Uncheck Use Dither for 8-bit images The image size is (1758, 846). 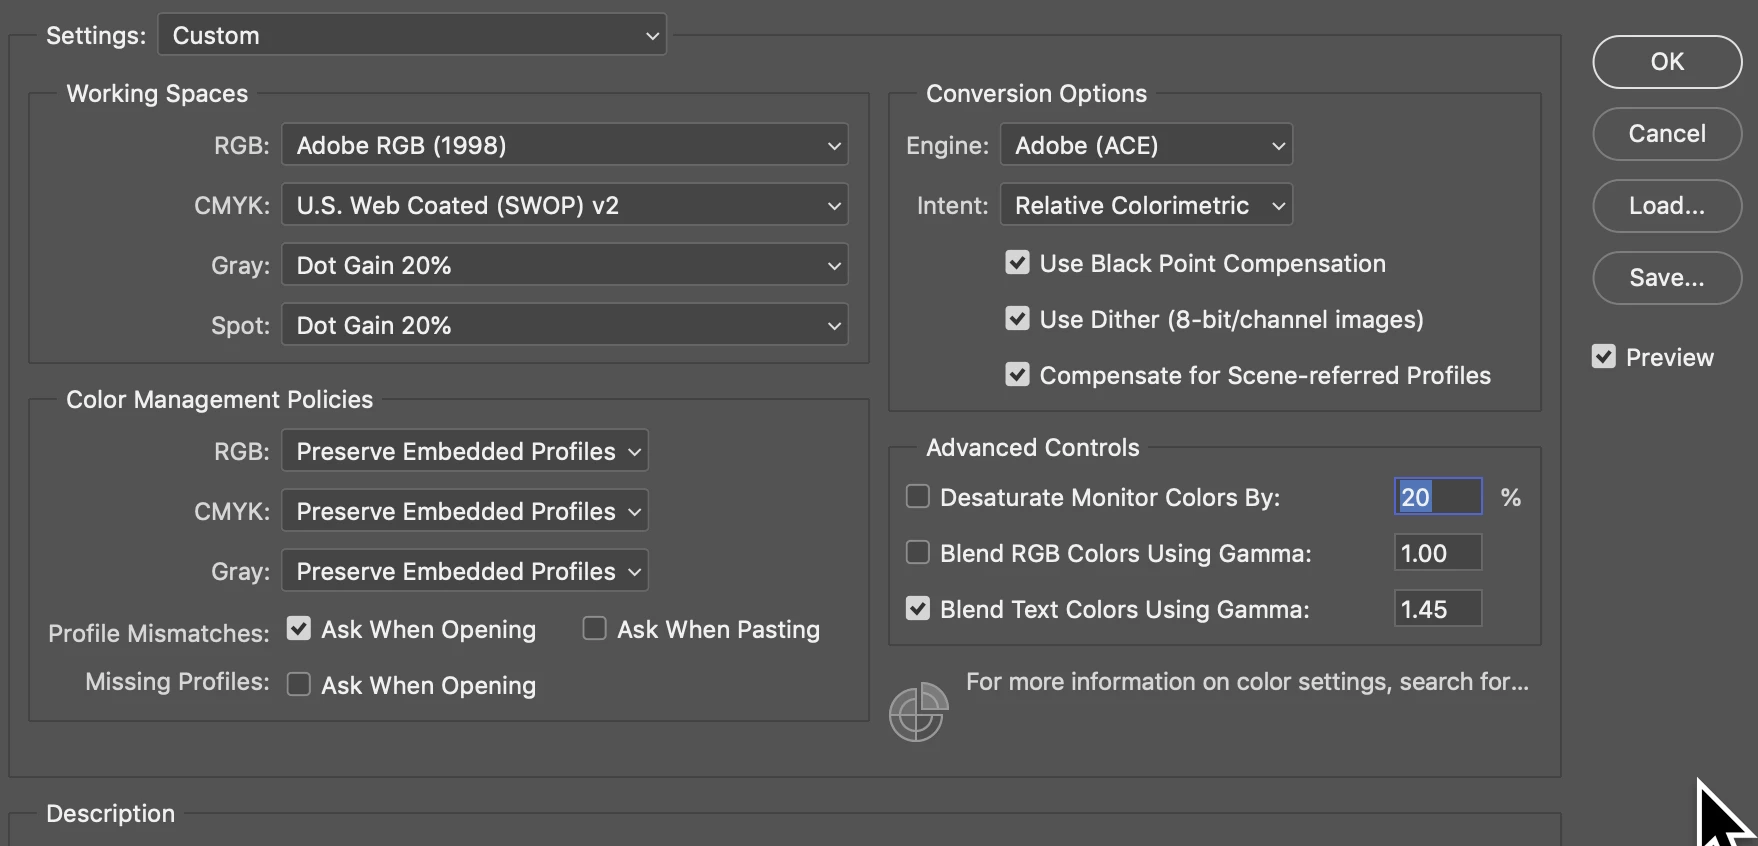click(1017, 319)
